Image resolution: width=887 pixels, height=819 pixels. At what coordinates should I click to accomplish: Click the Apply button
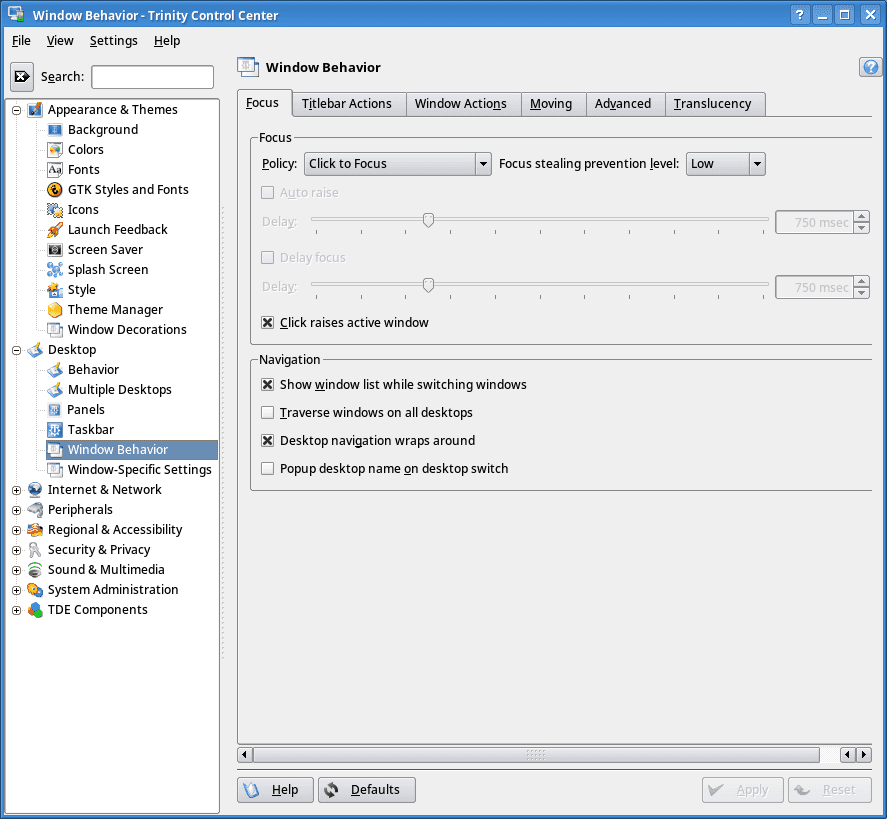click(x=743, y=790)
